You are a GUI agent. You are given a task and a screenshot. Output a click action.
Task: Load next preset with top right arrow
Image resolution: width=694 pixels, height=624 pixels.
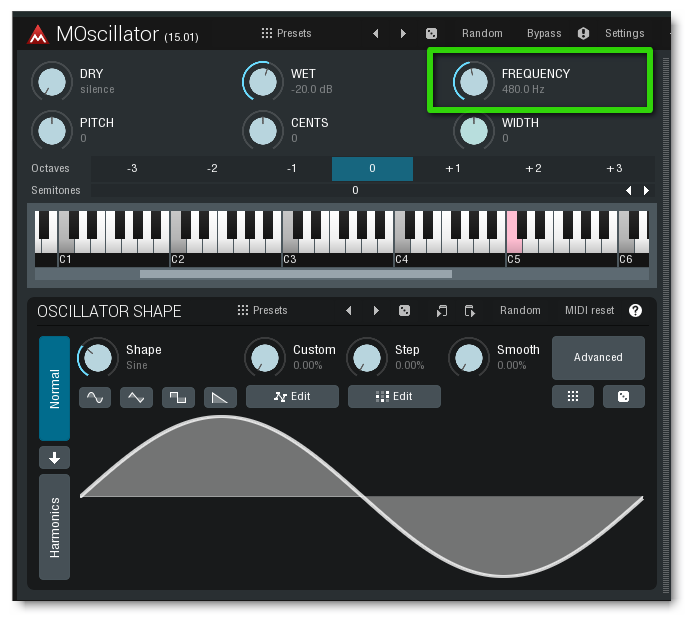tap(403, 34)
